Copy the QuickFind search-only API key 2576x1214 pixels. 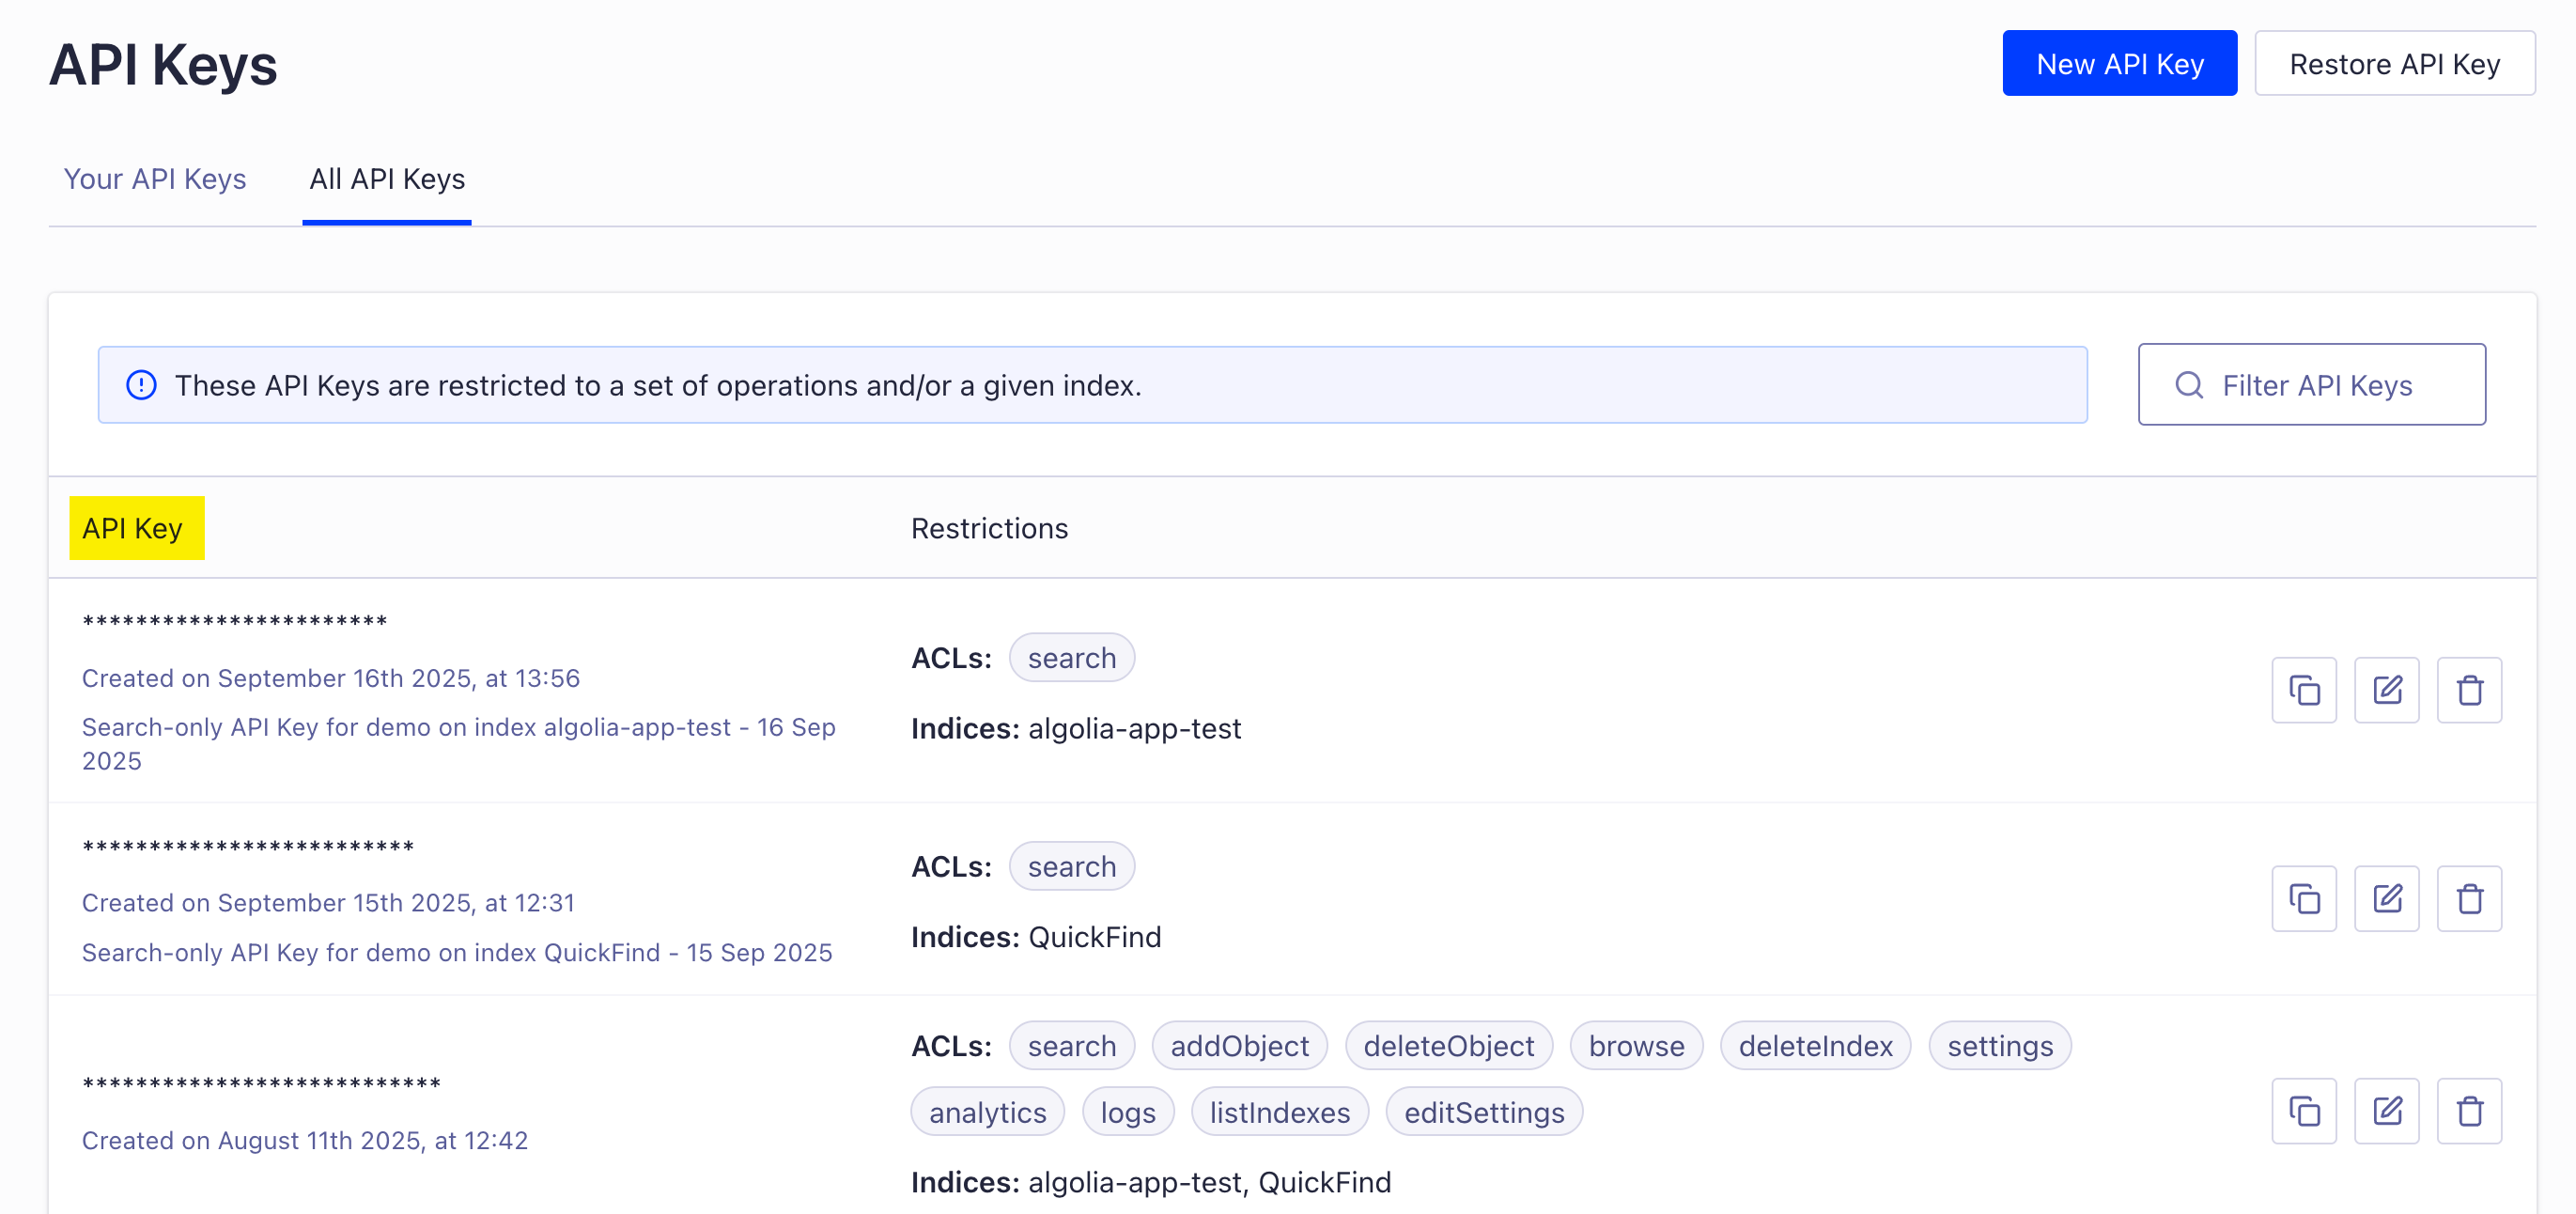(2303, 898)
